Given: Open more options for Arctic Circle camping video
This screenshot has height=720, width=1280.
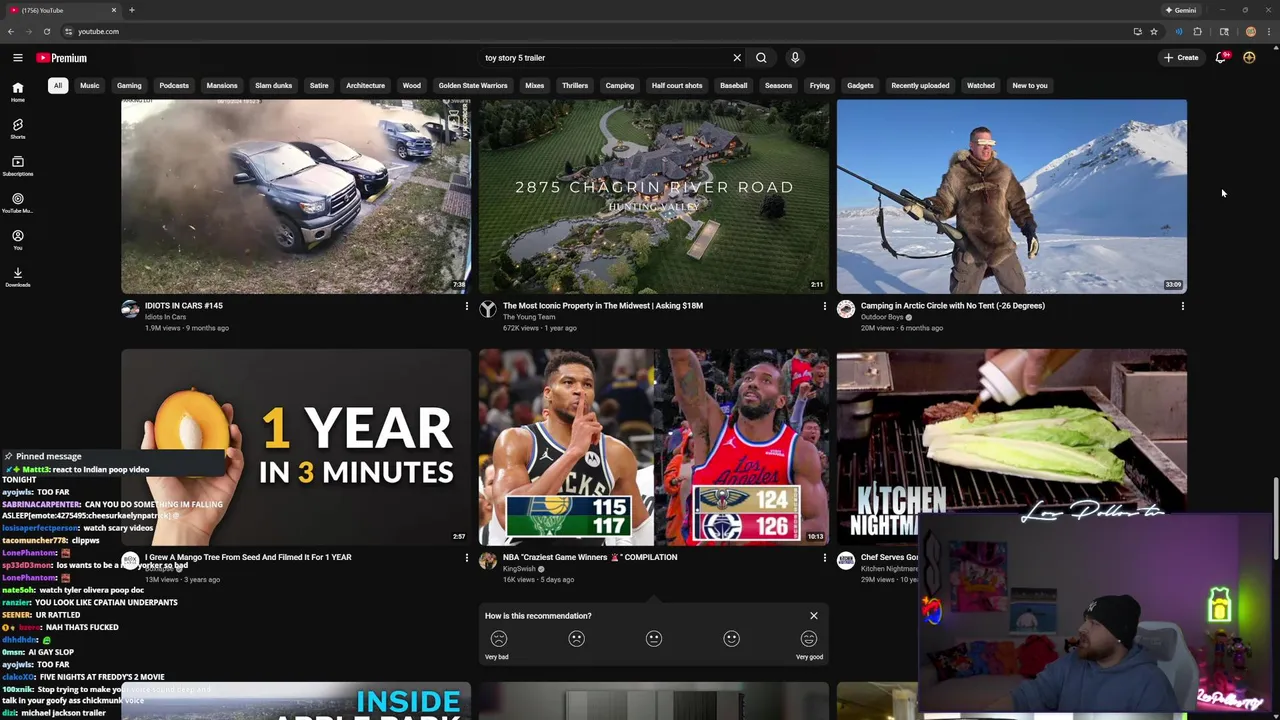Looking at the screenshot, I should (1182, 306).
